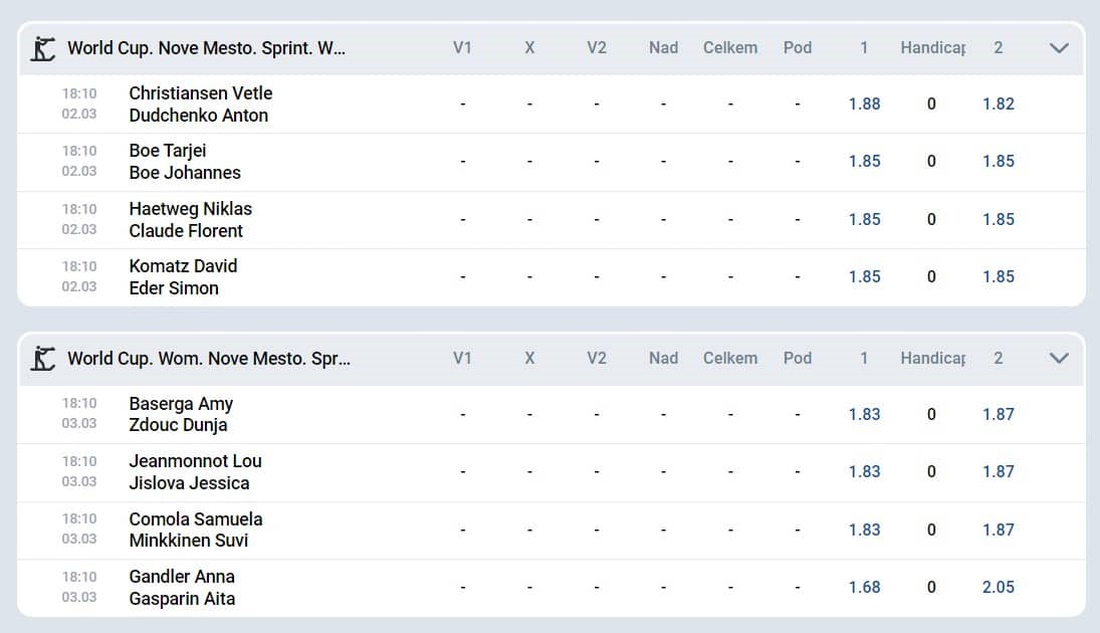Select odds 1.85 for Boe Tarjei

pos(864,162)
